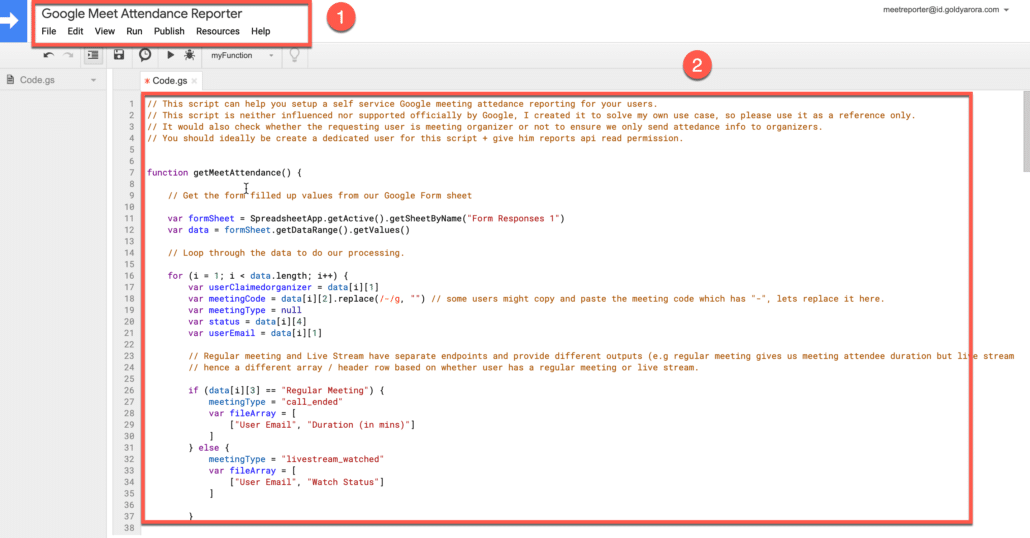
Task: Click the first comment line of the script
Action: (x=402, y=104)
